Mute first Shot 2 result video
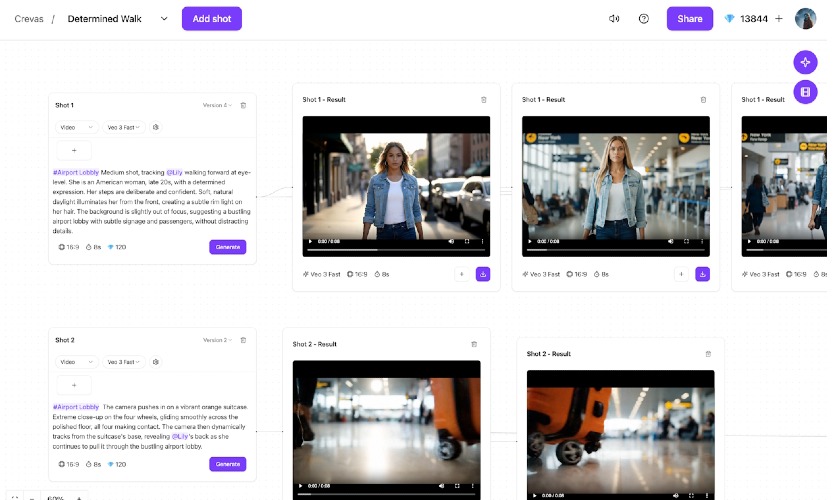The image size is (836, 500). point(441,486)
